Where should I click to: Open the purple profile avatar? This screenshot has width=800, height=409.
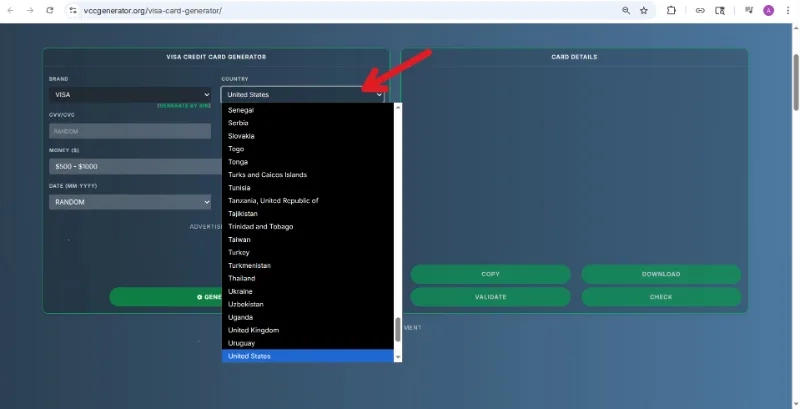768,10
